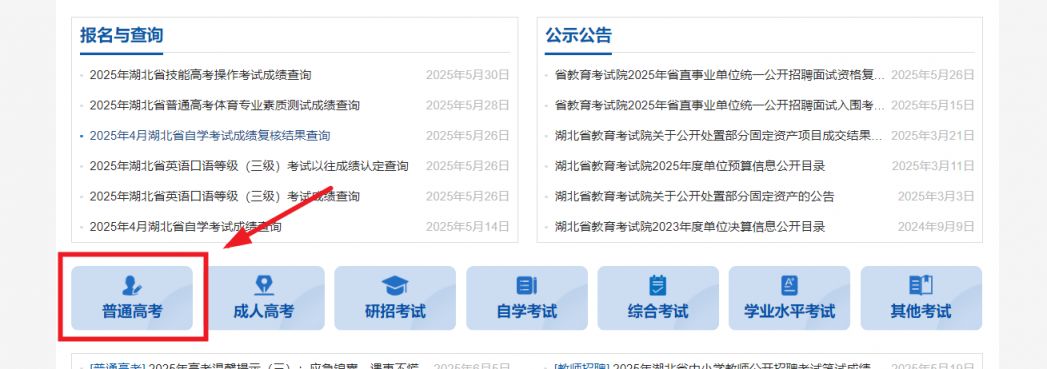Open 关于公开处置部分固定资产的公告 link
The height and width of the screenshot is (369, 1047).
pyautogui.click(x=694, y=196)
